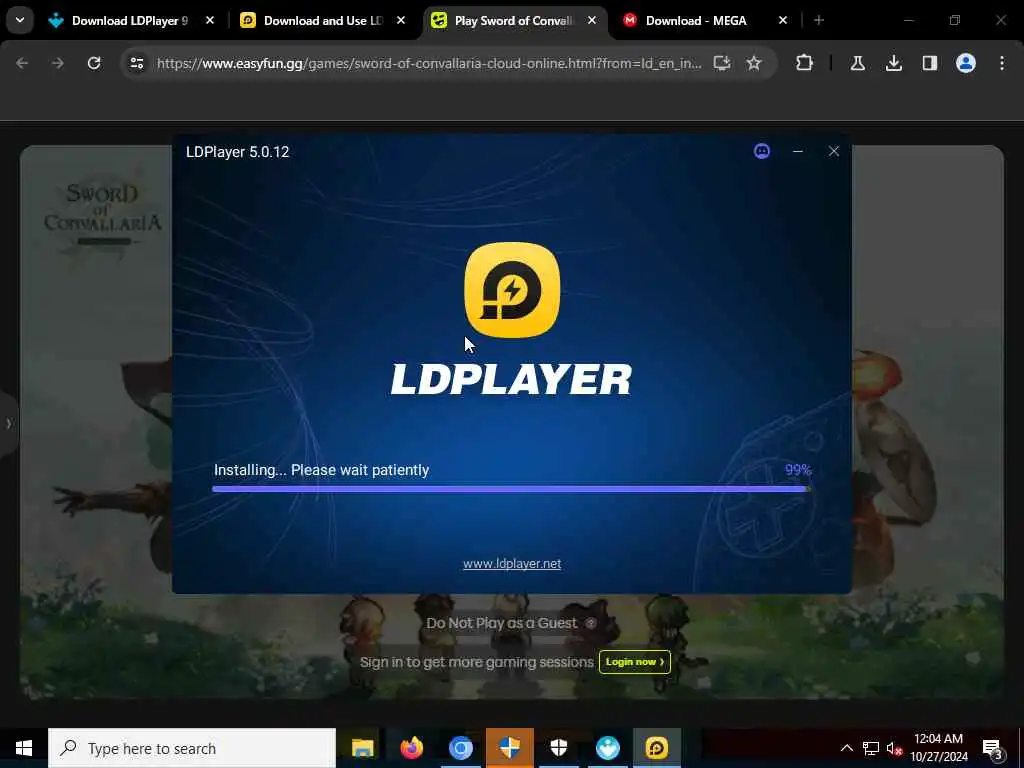Click the muted volume tray icon
The width and height of the screenshot is (1024, 768).
coord(894,748)
